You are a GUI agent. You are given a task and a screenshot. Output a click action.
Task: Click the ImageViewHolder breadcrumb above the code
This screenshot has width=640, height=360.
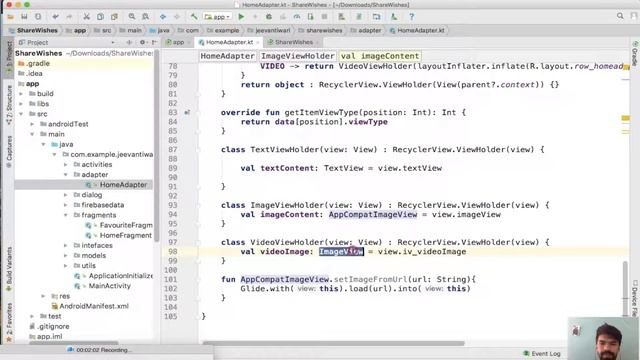coord(298,56)
